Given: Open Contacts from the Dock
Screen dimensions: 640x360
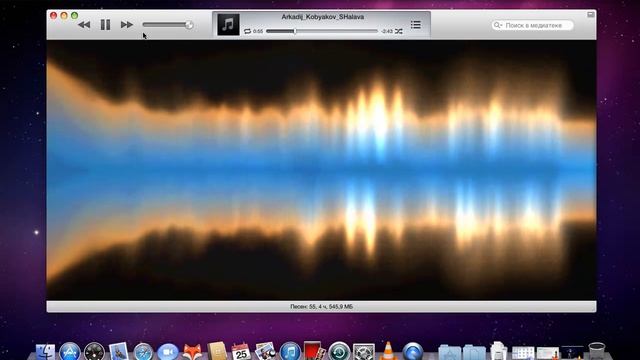Looking at the screenshot, I should coord(217,352).
